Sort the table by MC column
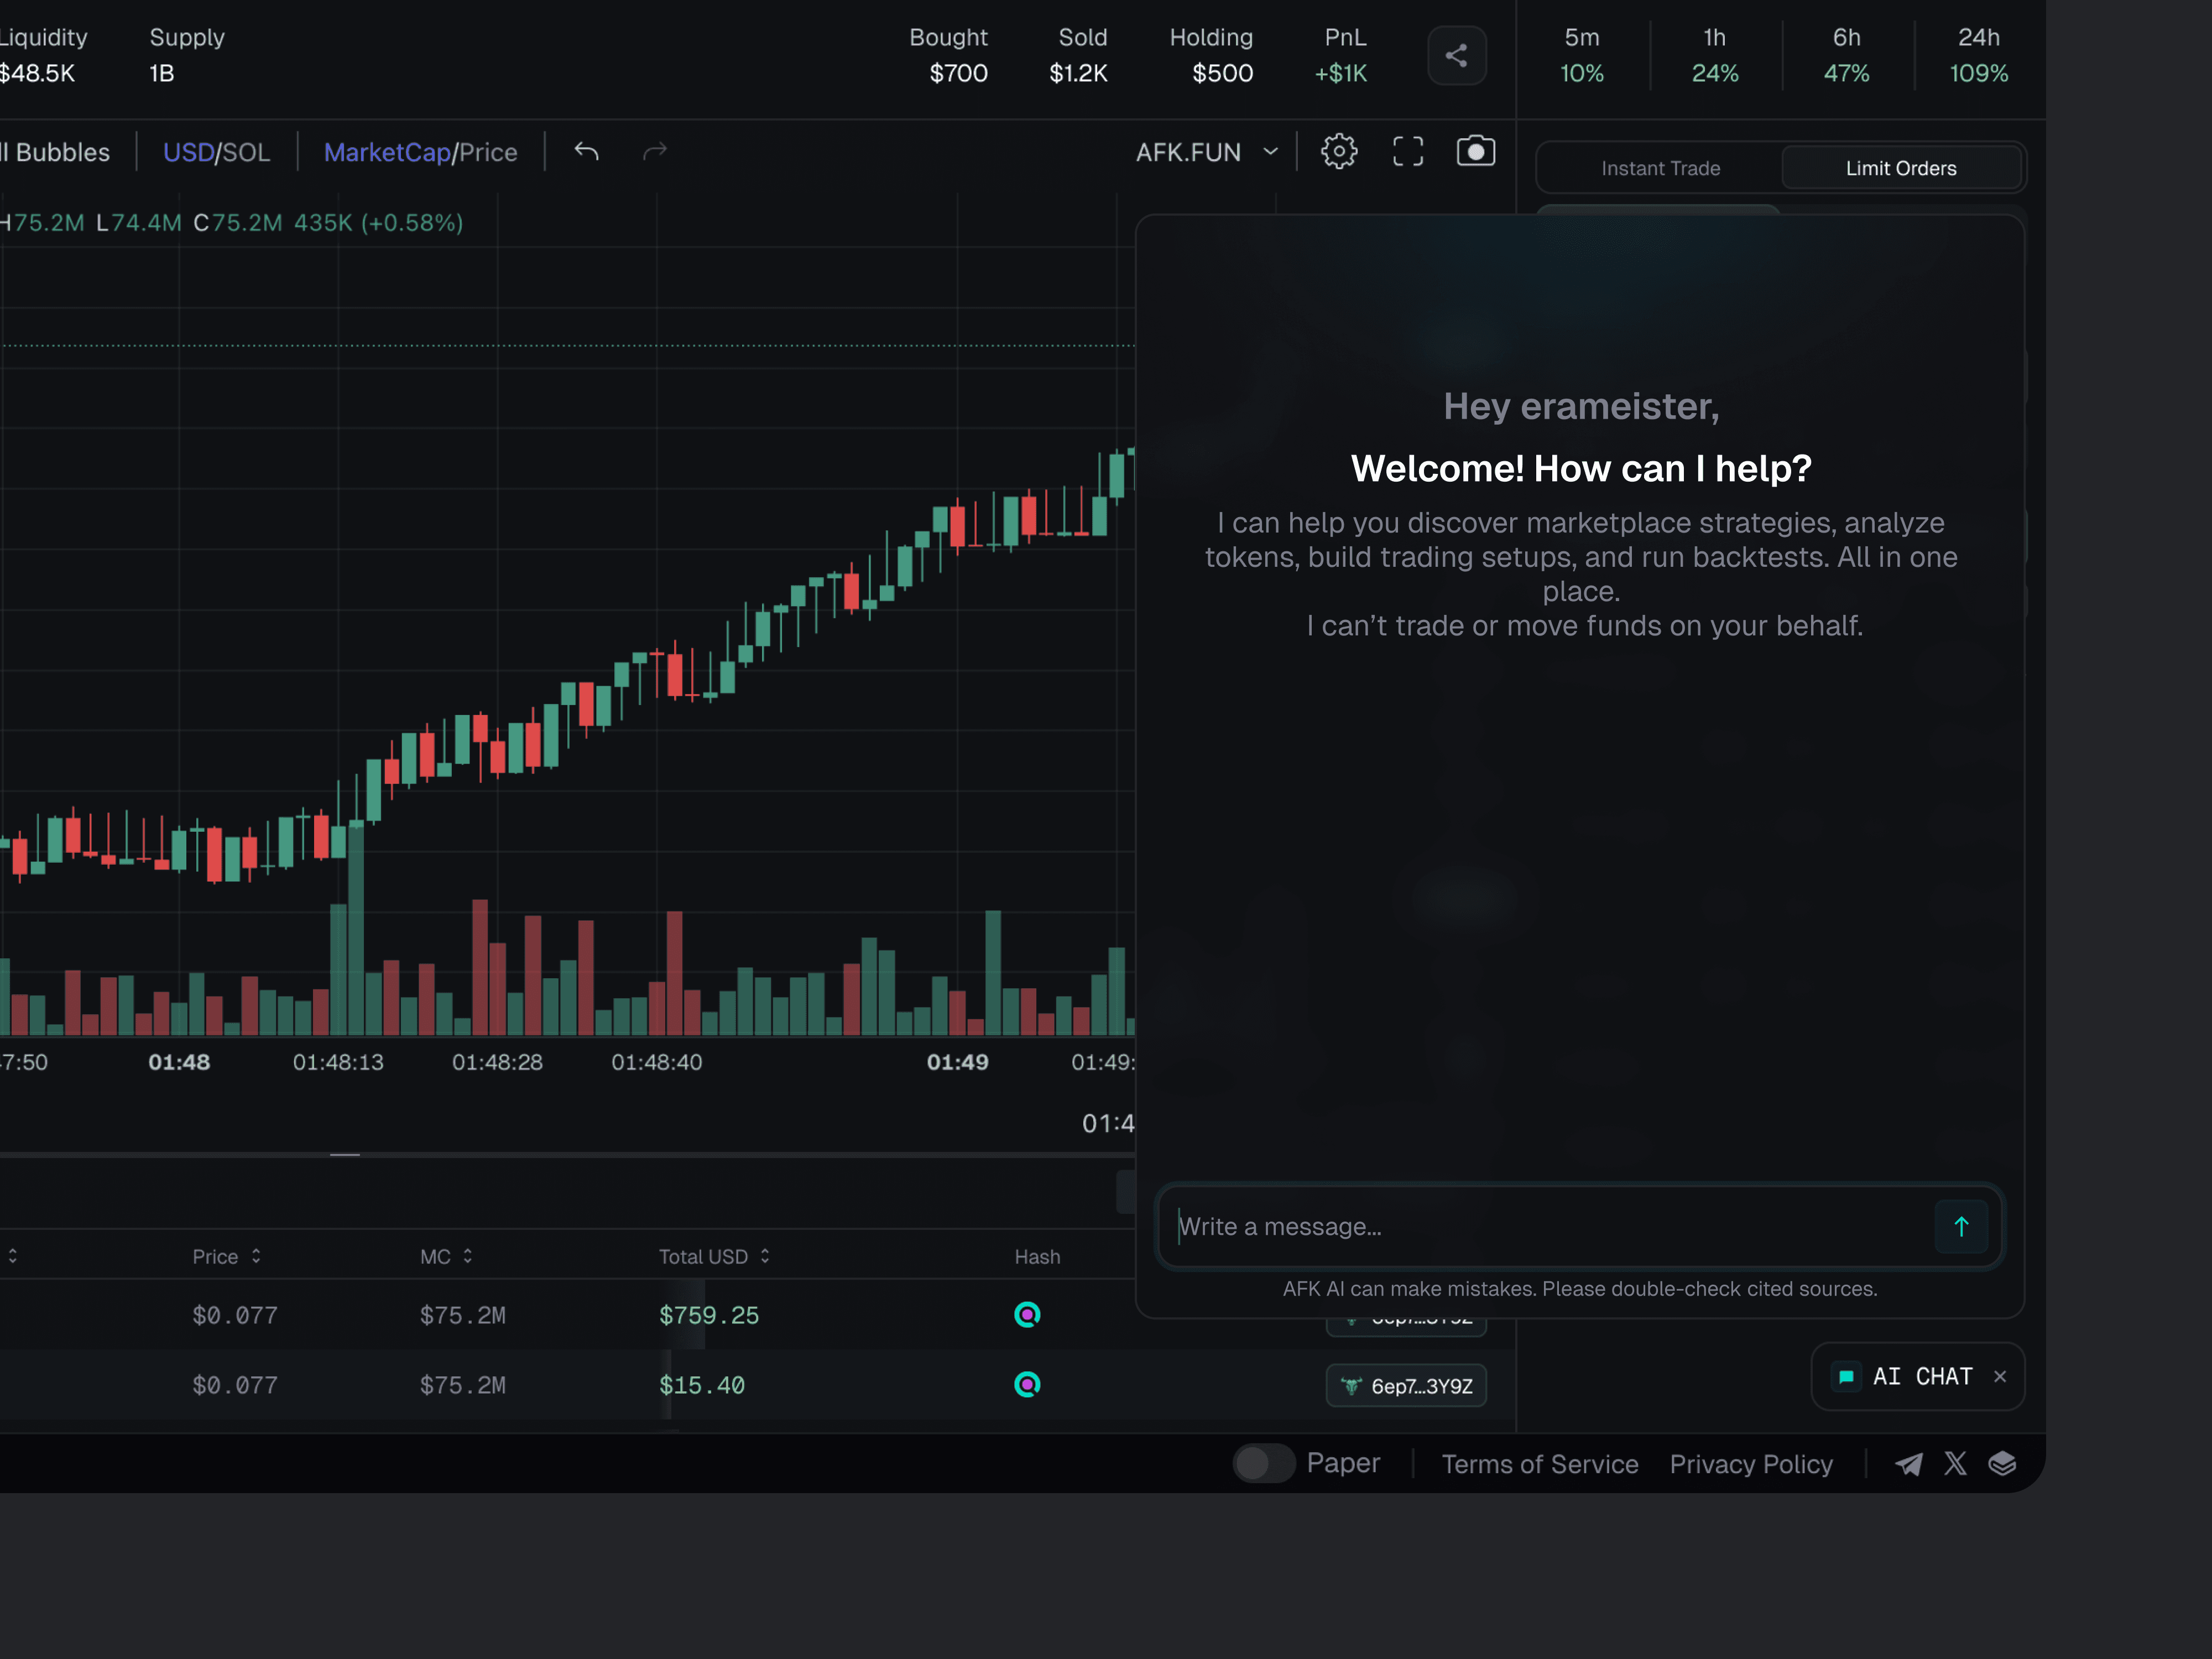The width and height of the screenshot is (2212, 1659). pyautogui.click(x=446, y=1257)
